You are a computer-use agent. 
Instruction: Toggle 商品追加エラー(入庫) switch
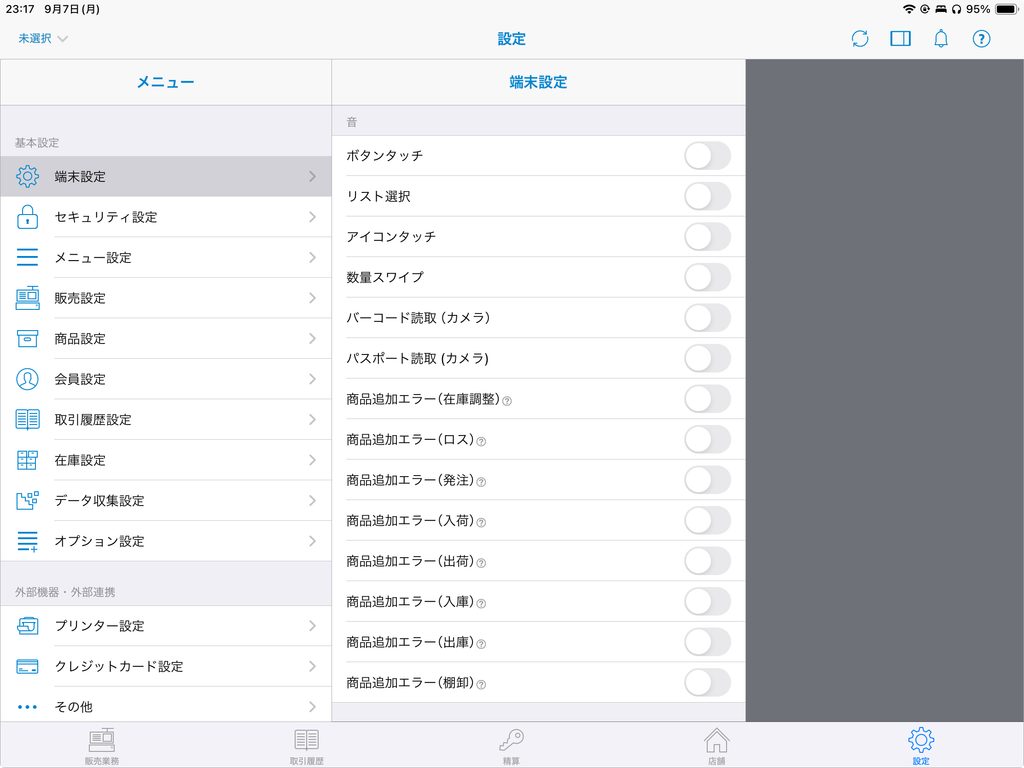(707, 601)
